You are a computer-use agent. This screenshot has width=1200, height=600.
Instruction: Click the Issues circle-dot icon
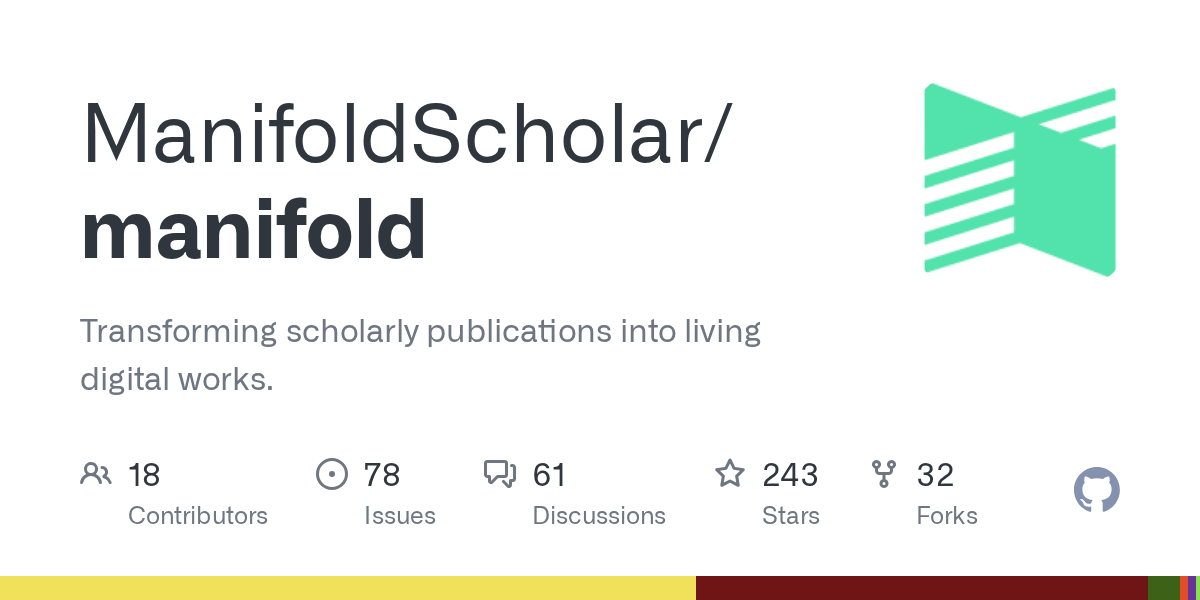click(331, 474)
